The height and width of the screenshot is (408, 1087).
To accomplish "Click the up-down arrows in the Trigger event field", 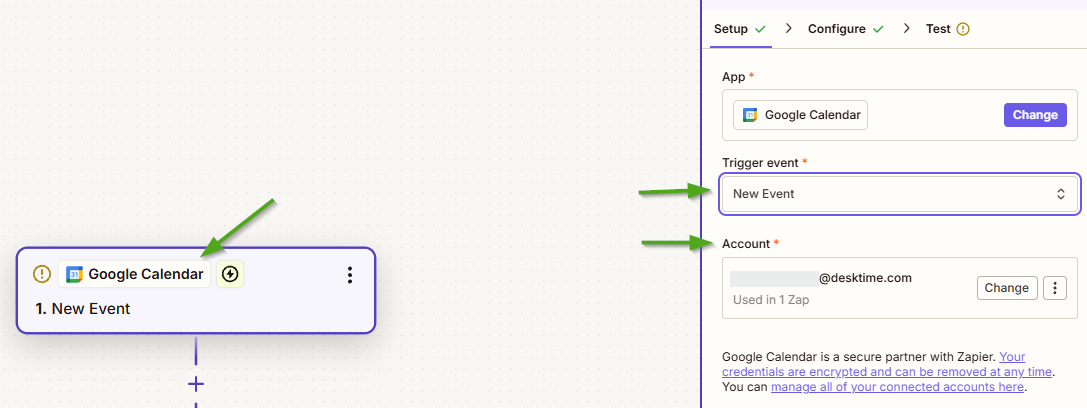I will 1060,194.
